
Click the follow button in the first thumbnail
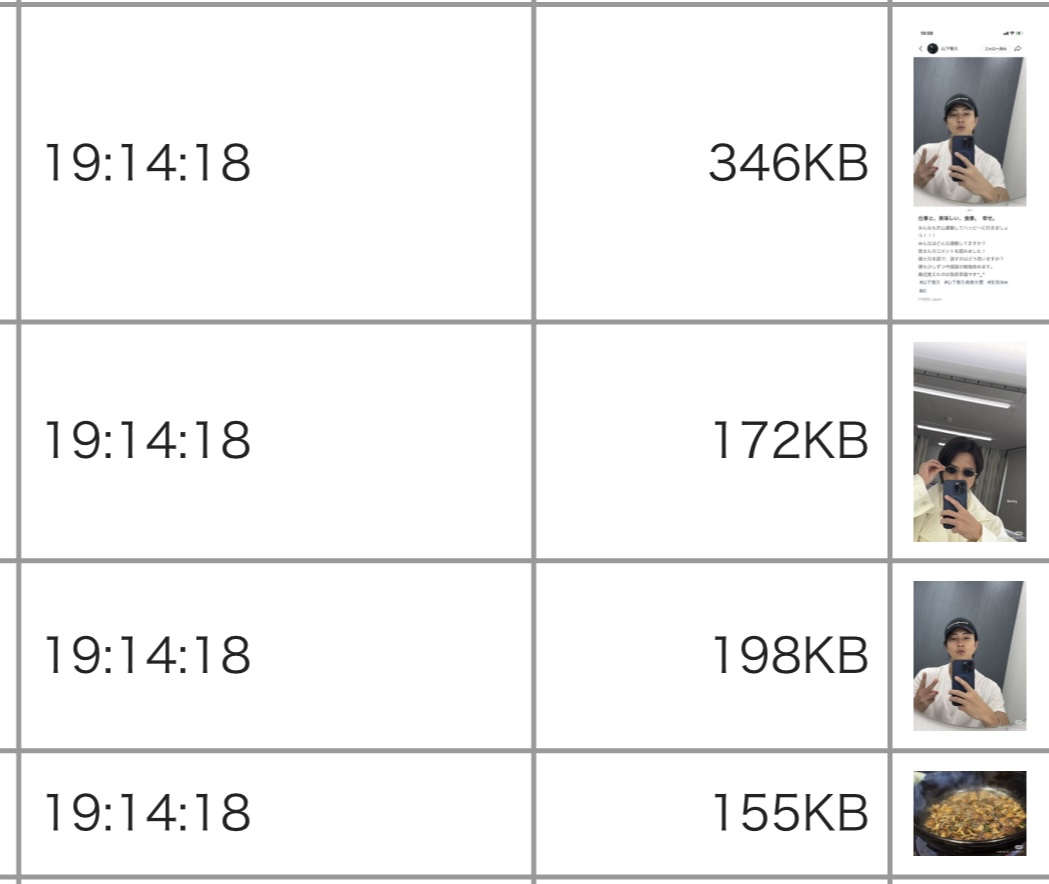coord(995,49)
